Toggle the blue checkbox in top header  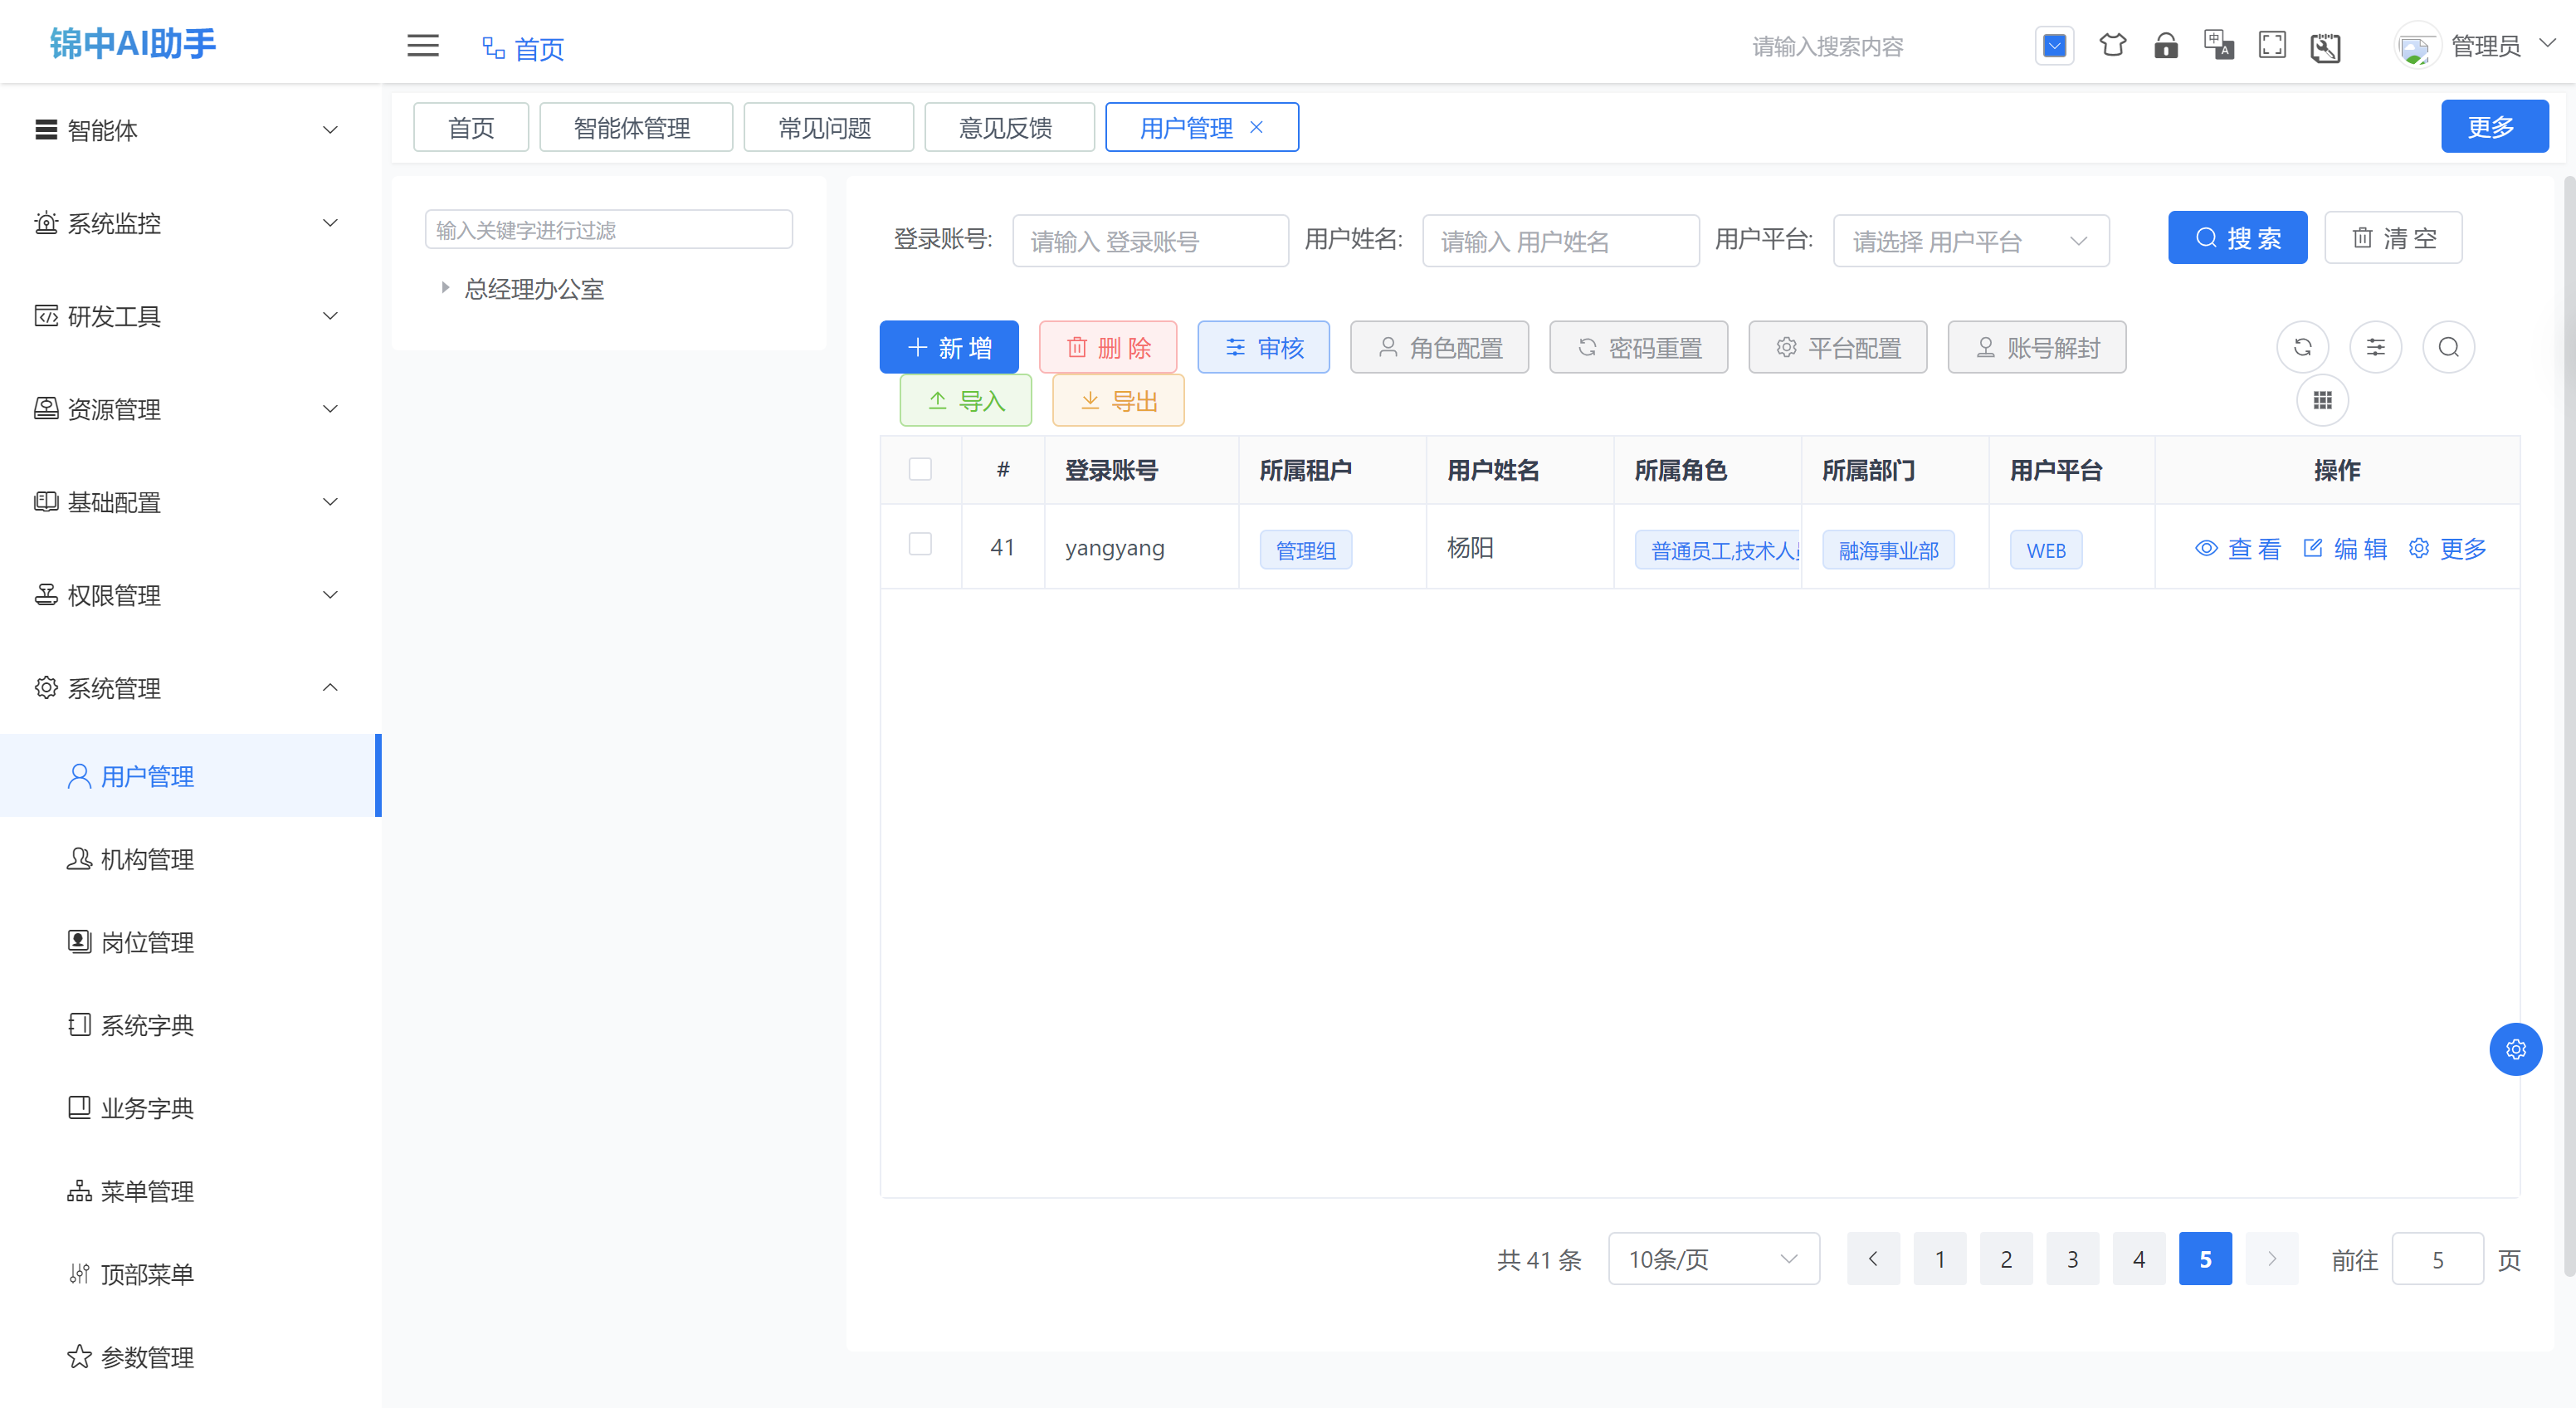click(2054, 46)
